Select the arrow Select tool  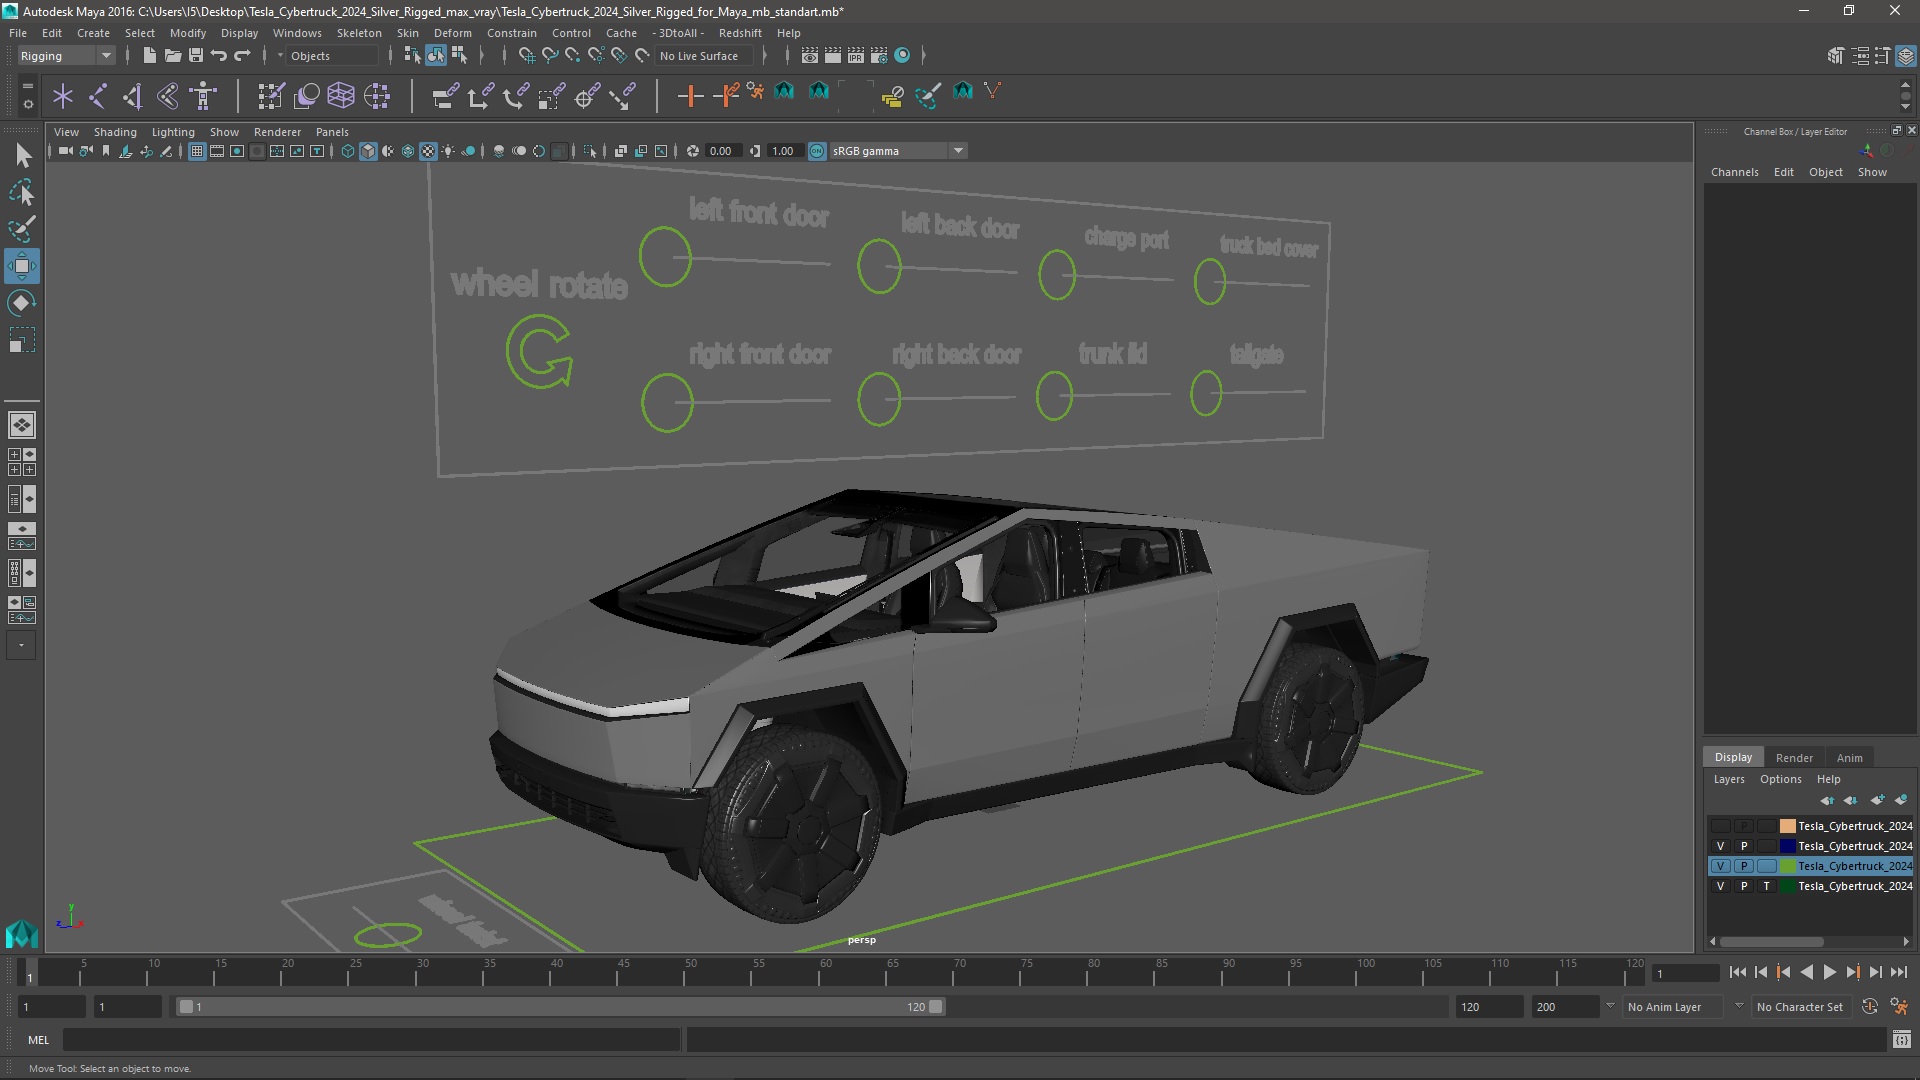click(22, 155)
